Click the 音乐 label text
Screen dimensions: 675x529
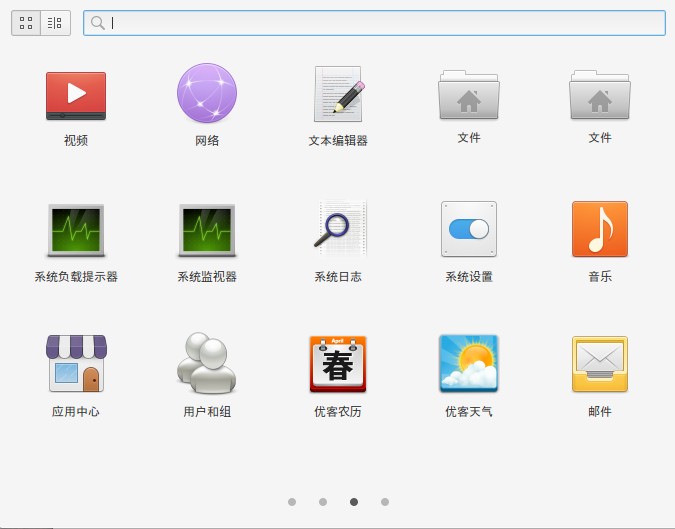(x=600, y=276)
